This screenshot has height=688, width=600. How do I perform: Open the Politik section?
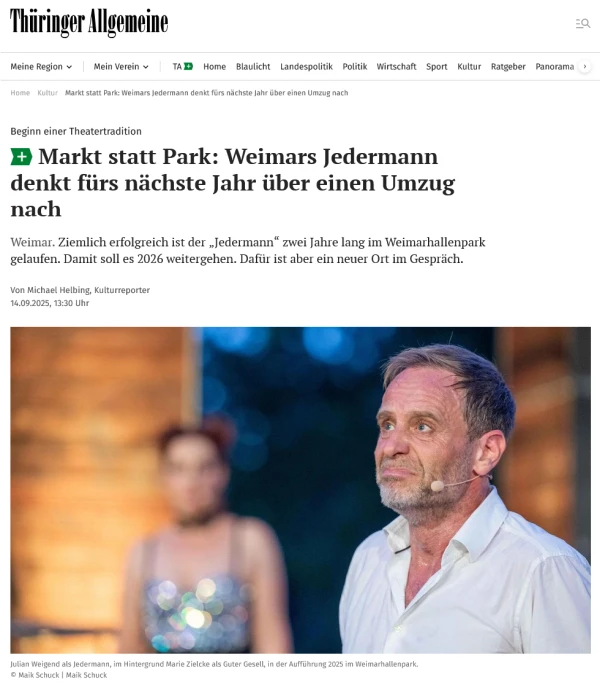point(355,66)
